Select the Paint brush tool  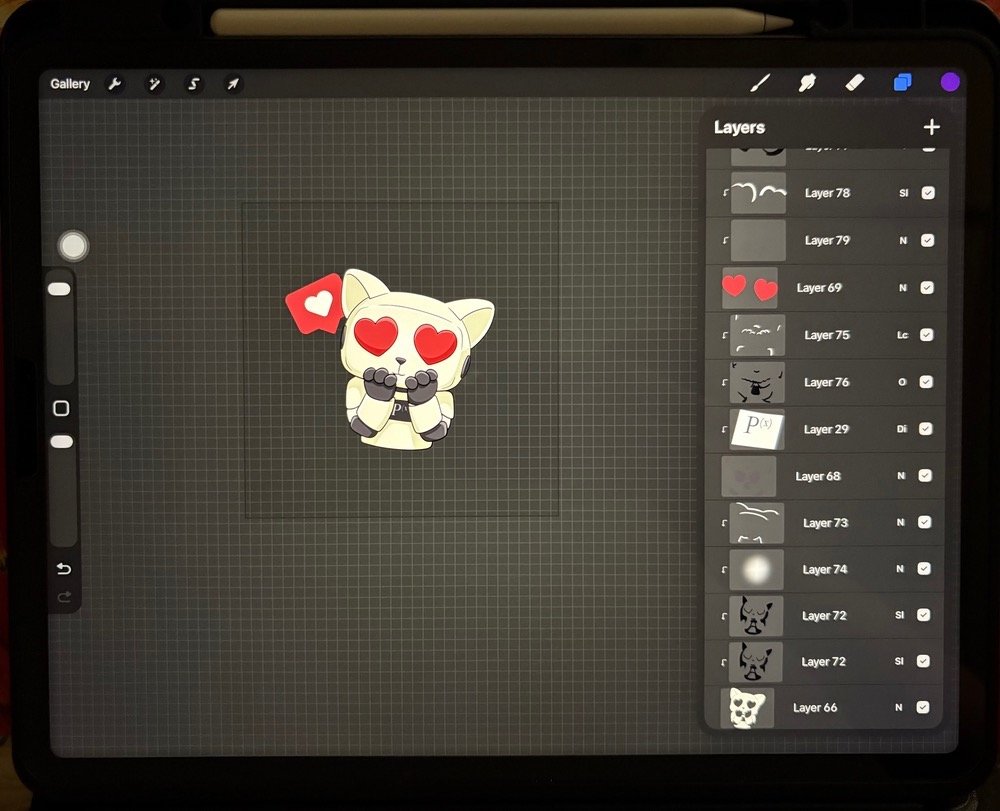(x=760, y=82)
